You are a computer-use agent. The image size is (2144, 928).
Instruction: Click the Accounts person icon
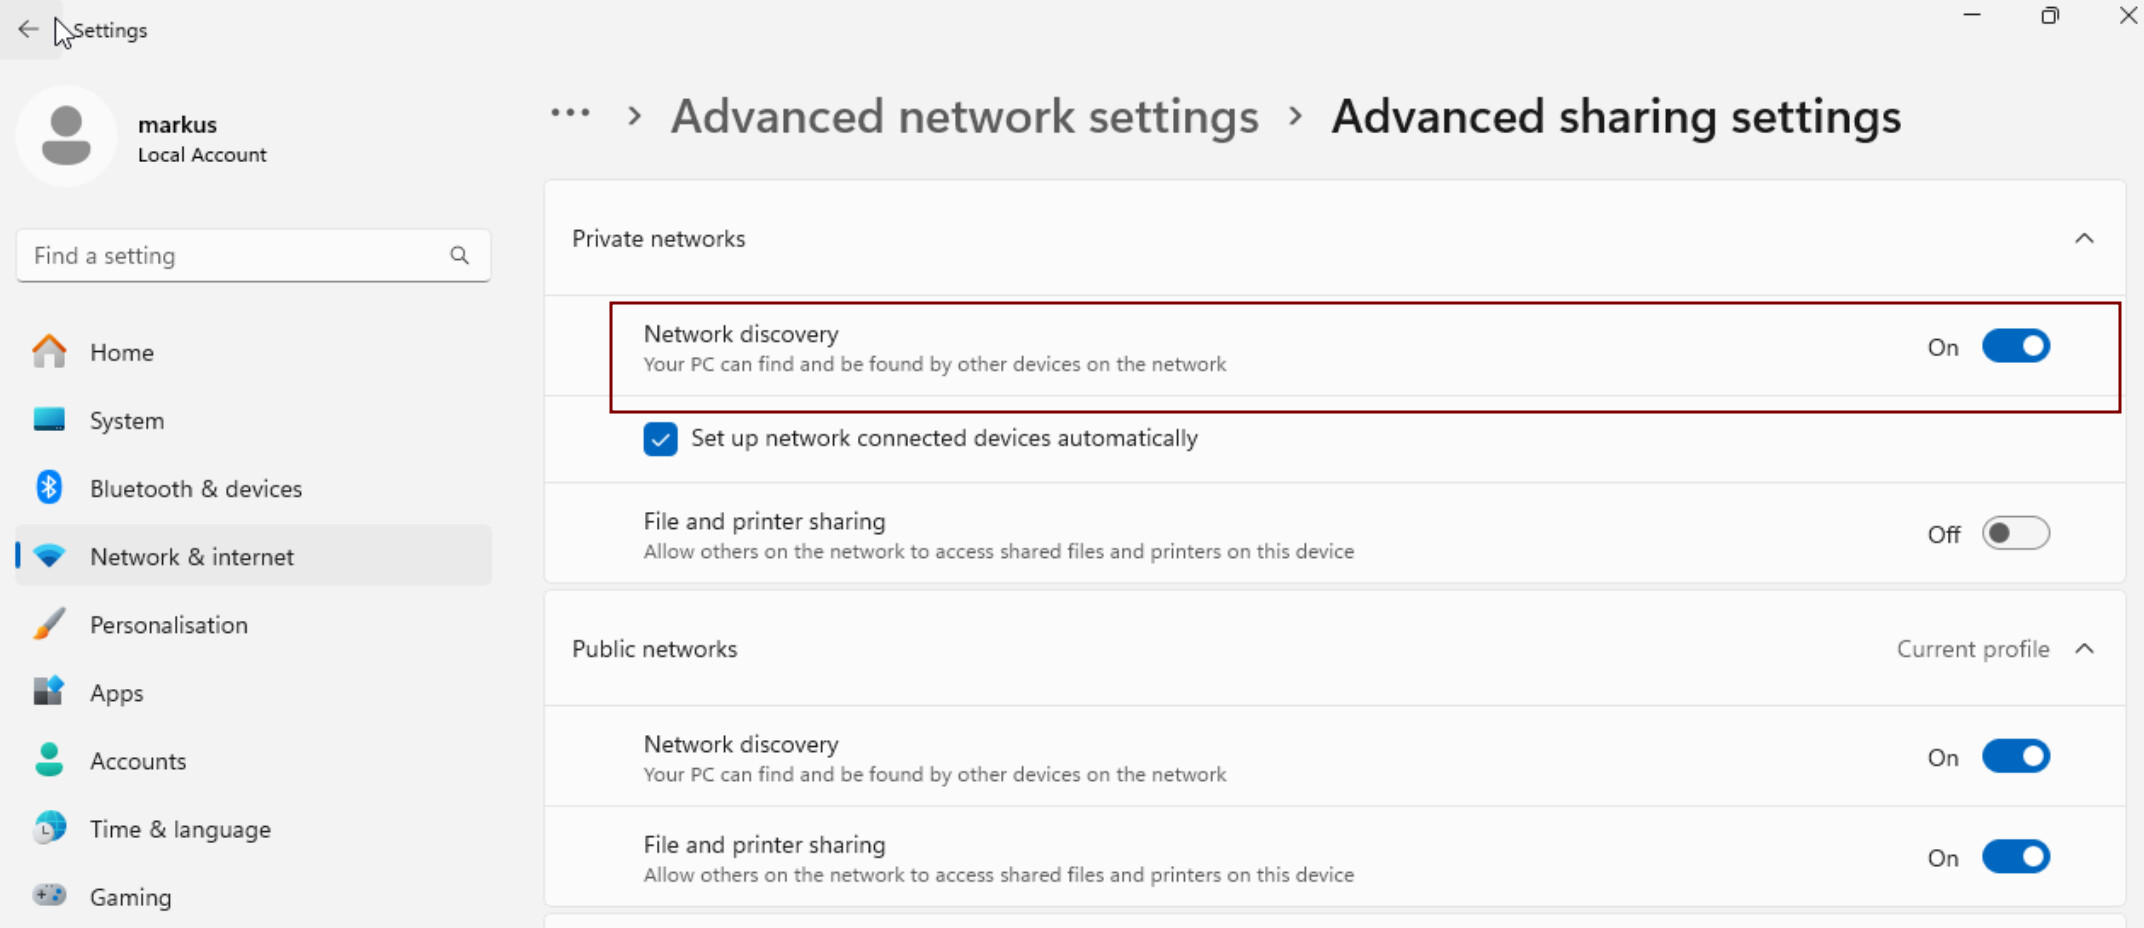49,760
